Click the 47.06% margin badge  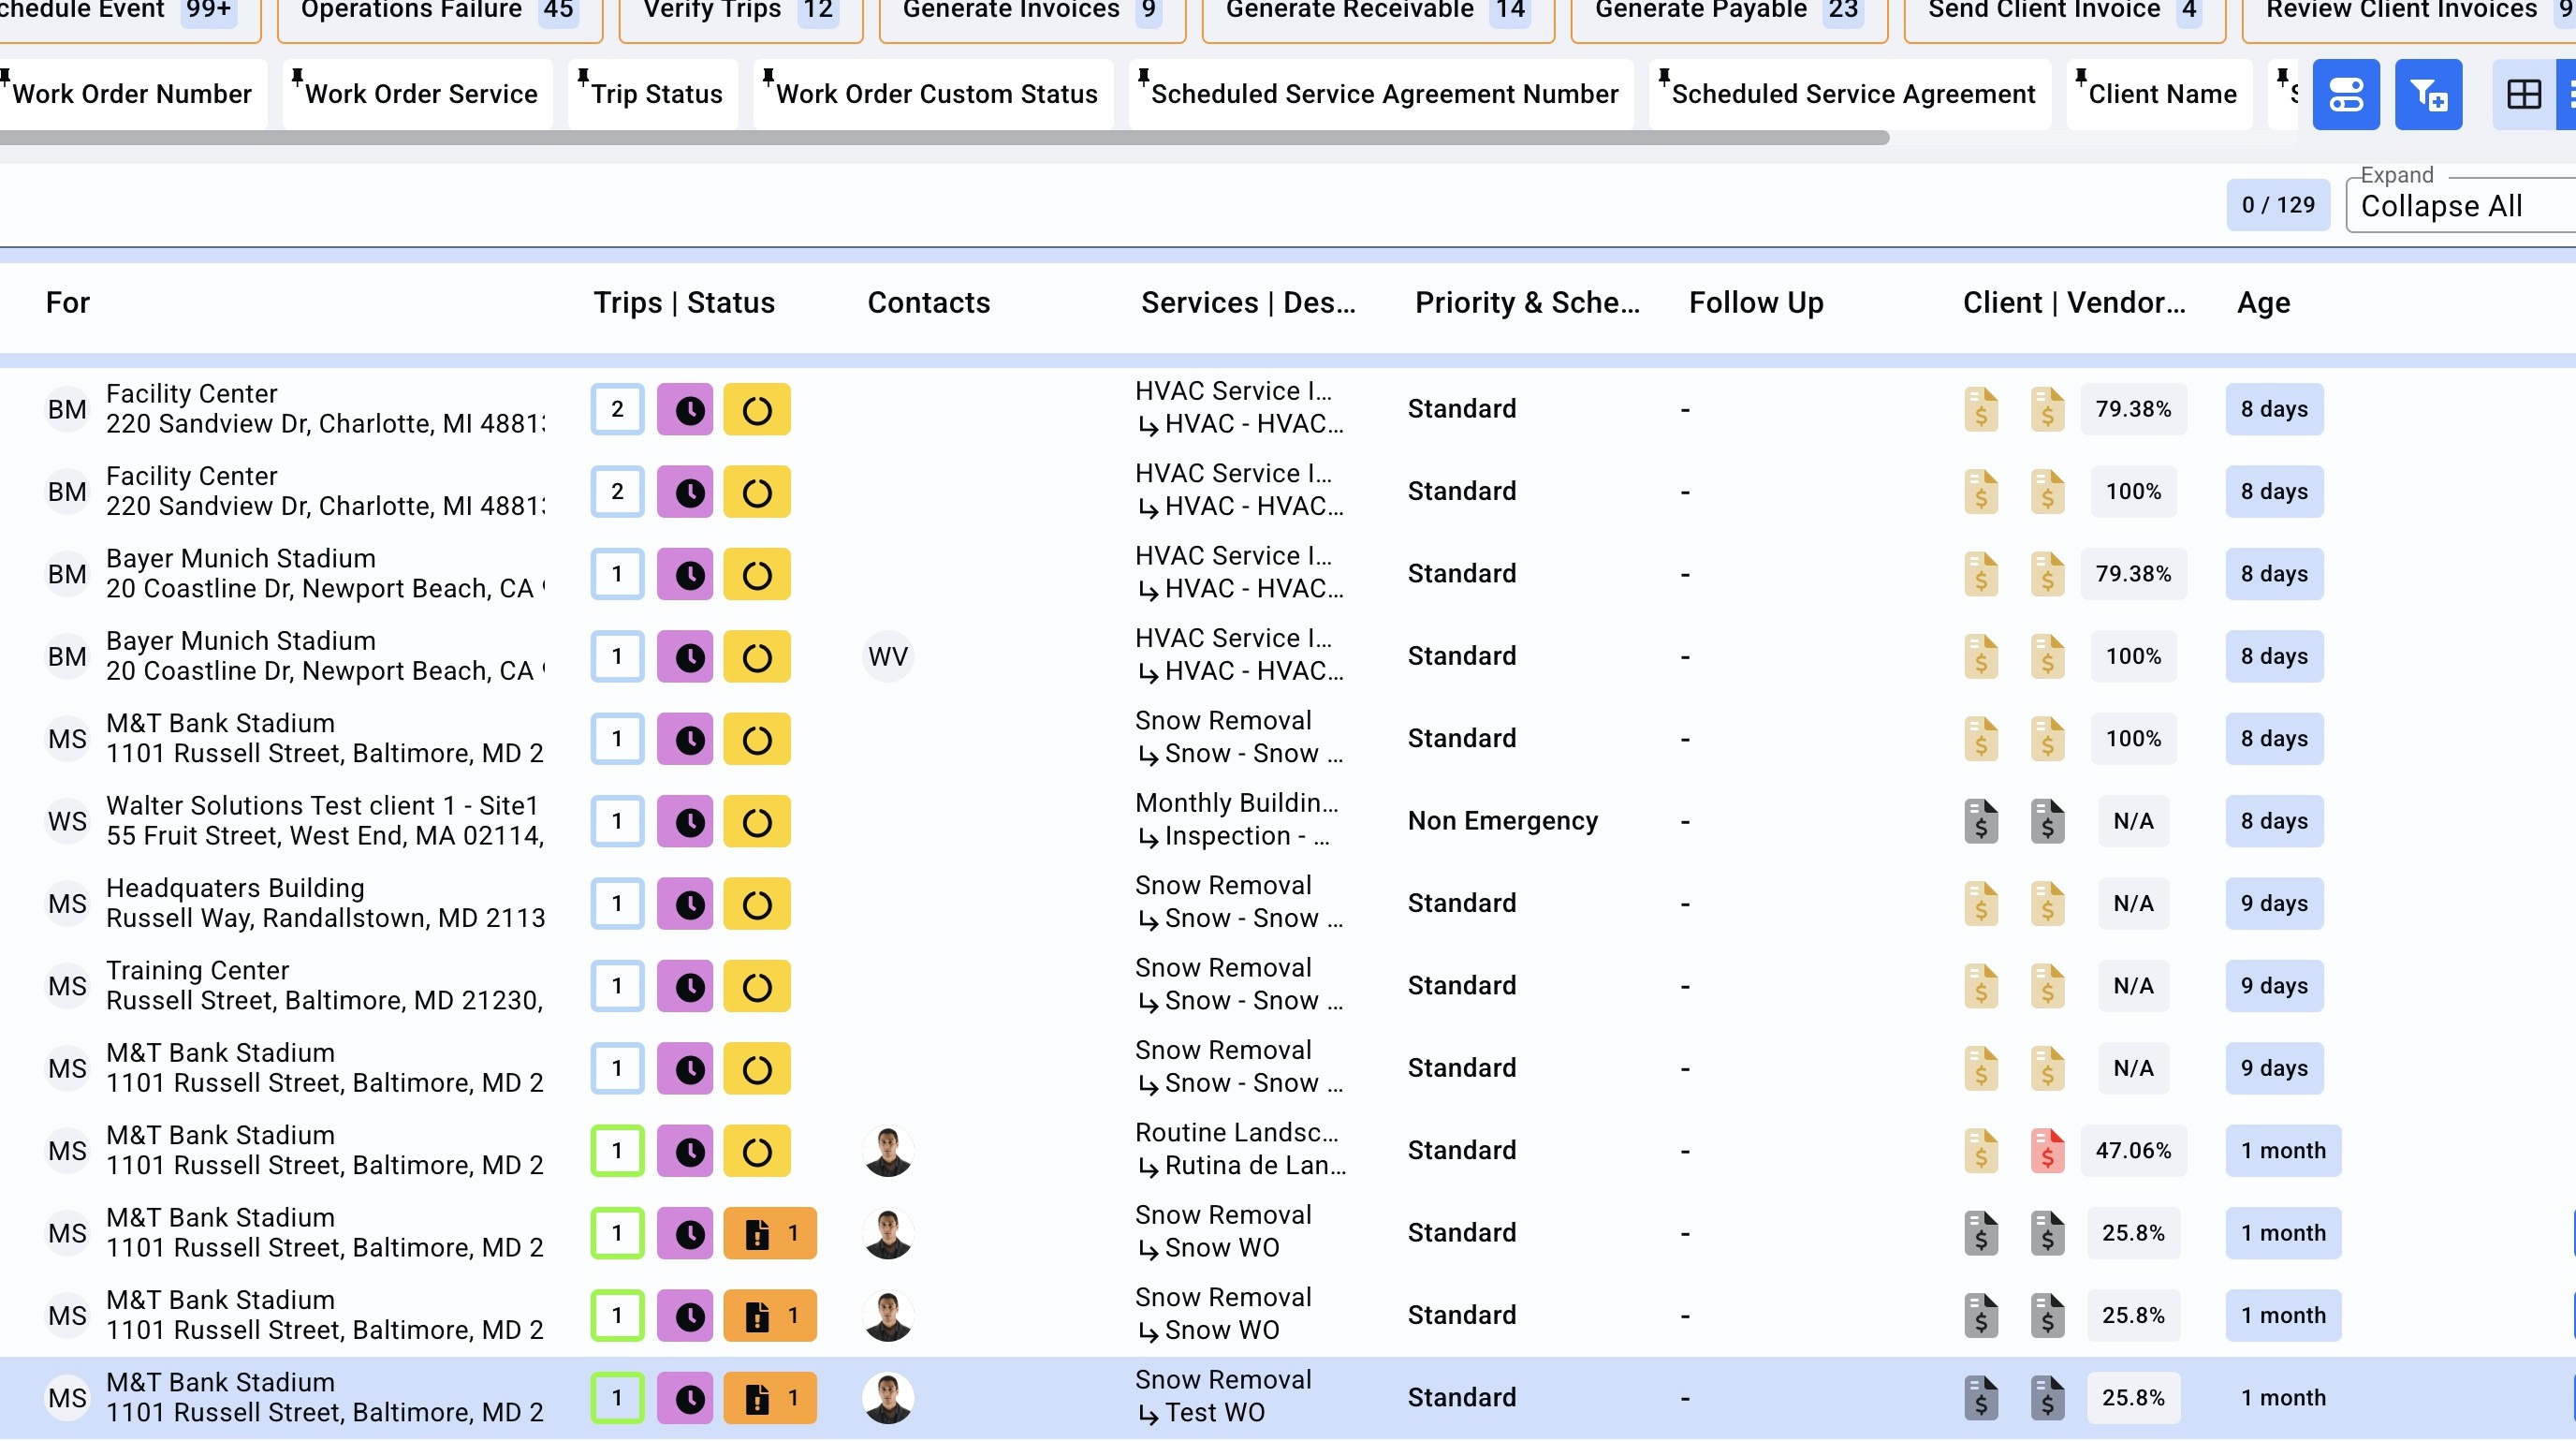coord(2132,1151)
